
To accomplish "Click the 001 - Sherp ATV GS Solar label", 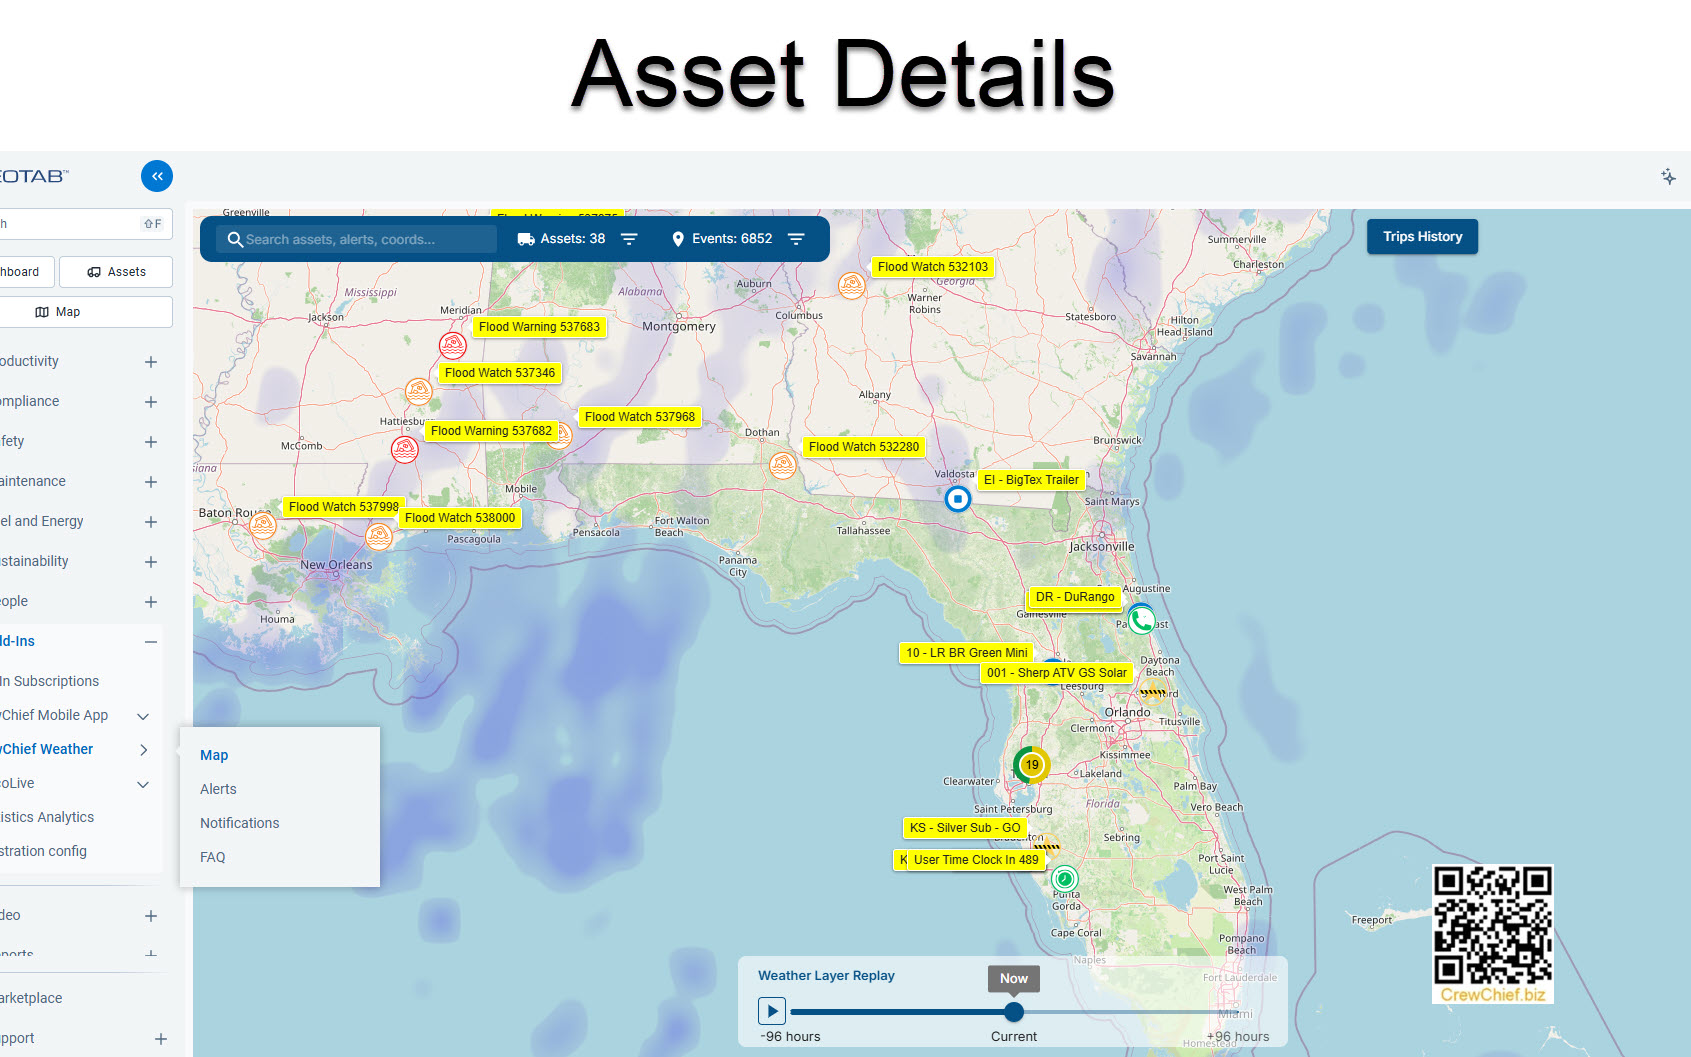I will (1057, 673).
